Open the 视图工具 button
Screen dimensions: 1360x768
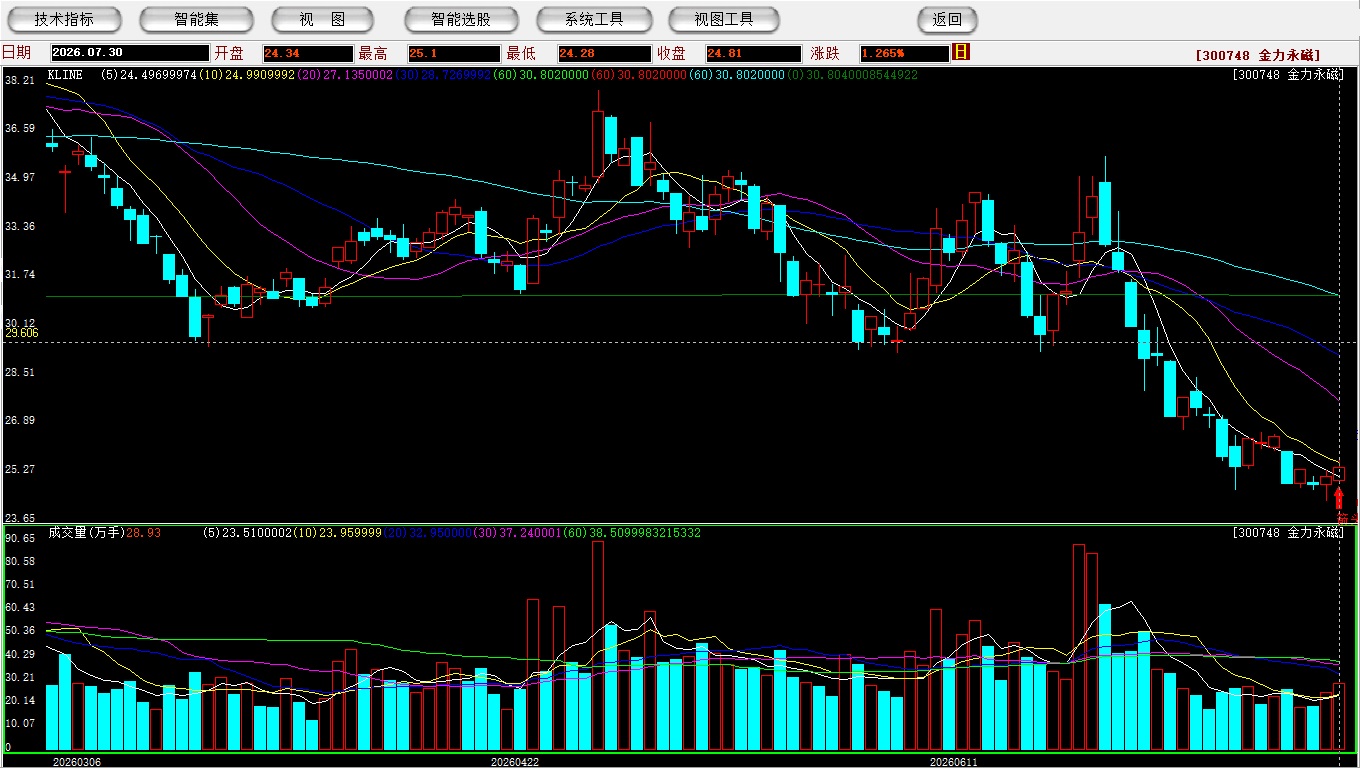tap(725, 19)
